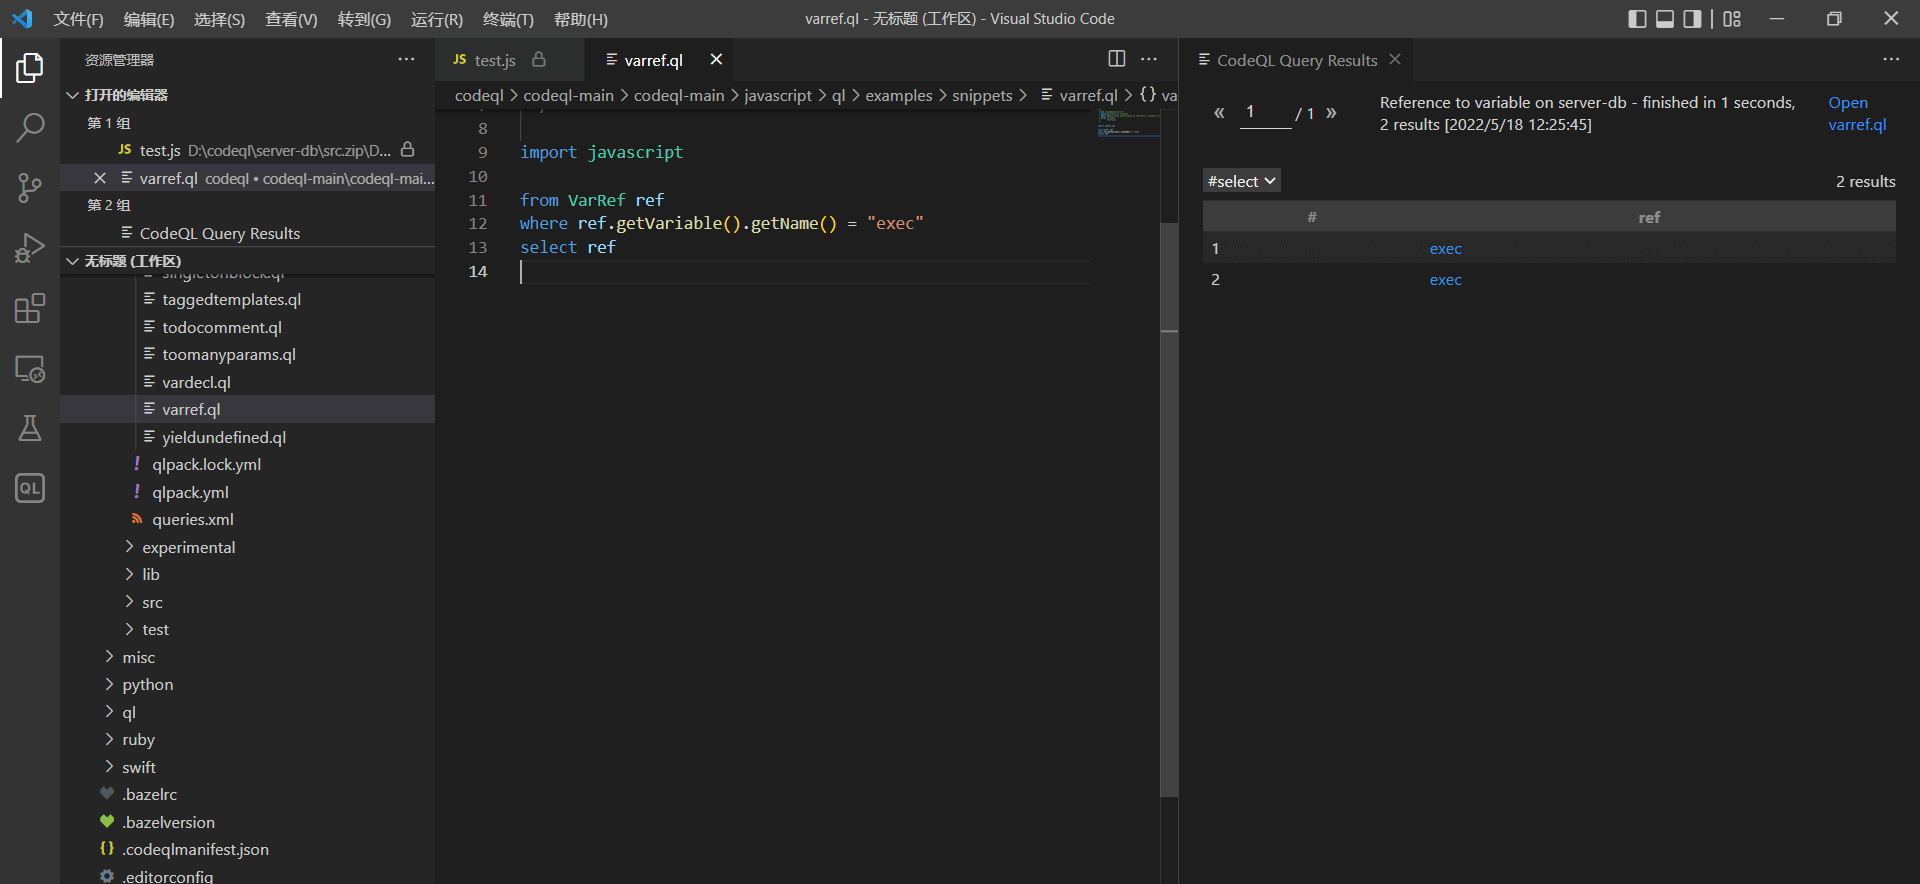The width and height of the screenshot is (1920, 884).
Task: Click the results page number field
Action: [x=1265, y=113]
